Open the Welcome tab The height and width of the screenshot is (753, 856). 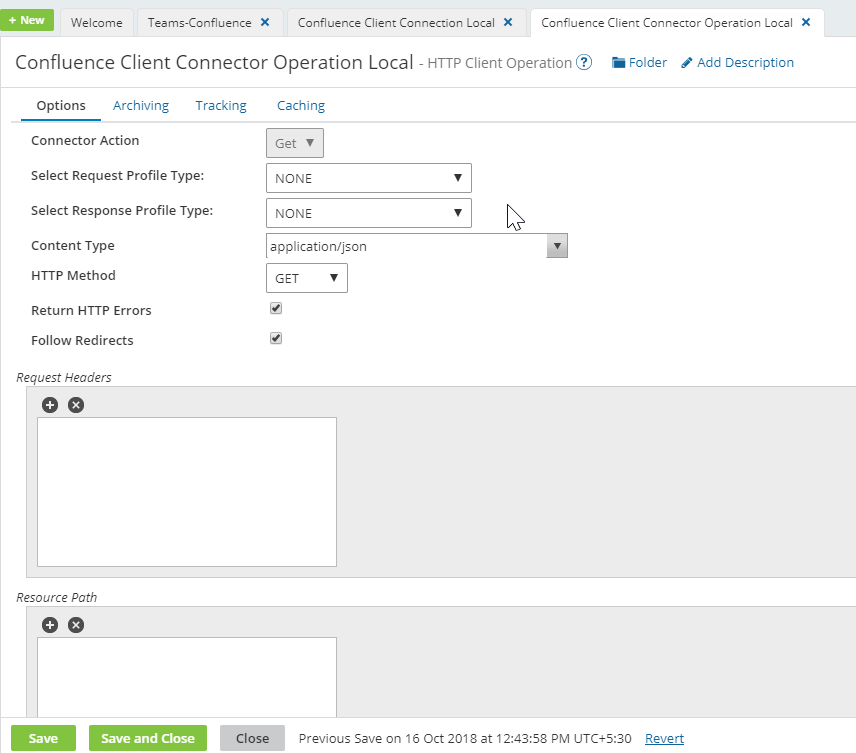pos(97,23)
